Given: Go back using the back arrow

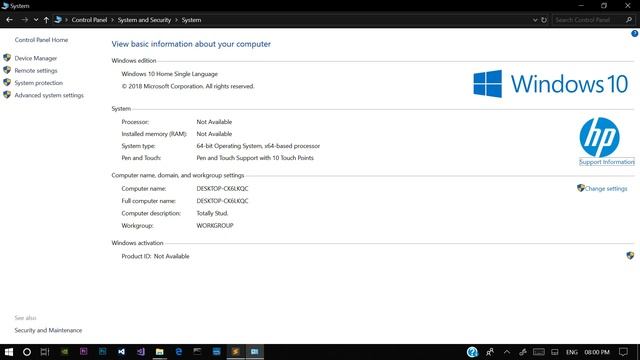Looking at the screenshot, I should click(9, 20).
